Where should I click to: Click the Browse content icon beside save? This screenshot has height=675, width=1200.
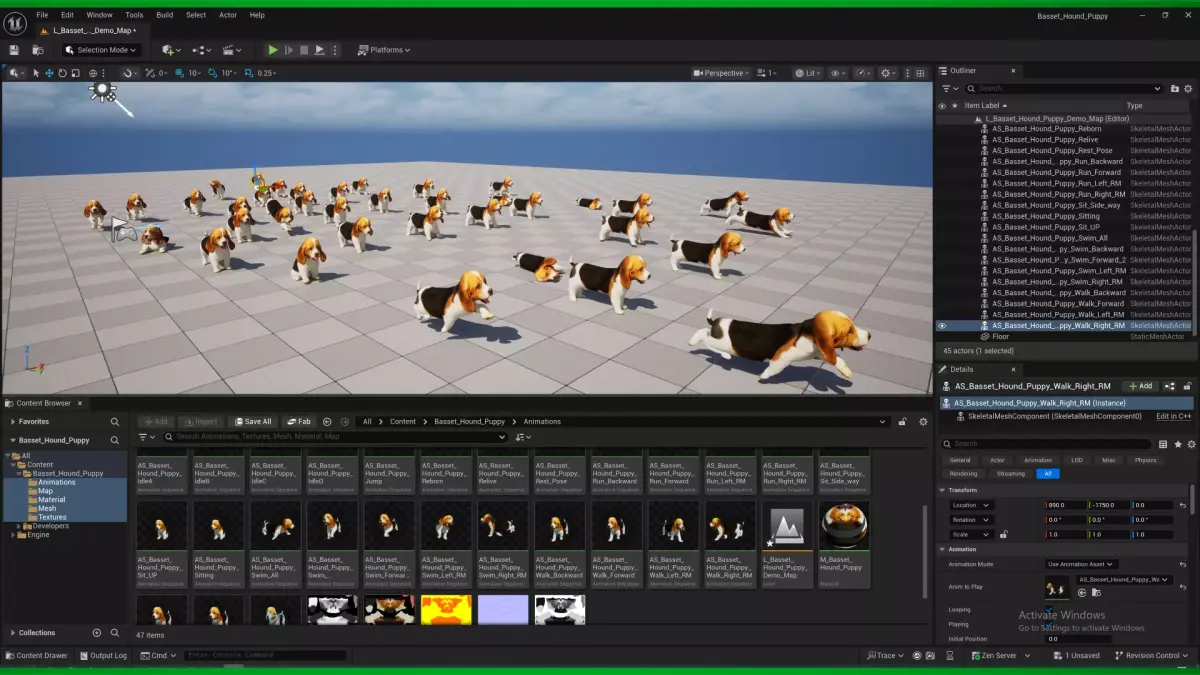(x=40, y=50)
